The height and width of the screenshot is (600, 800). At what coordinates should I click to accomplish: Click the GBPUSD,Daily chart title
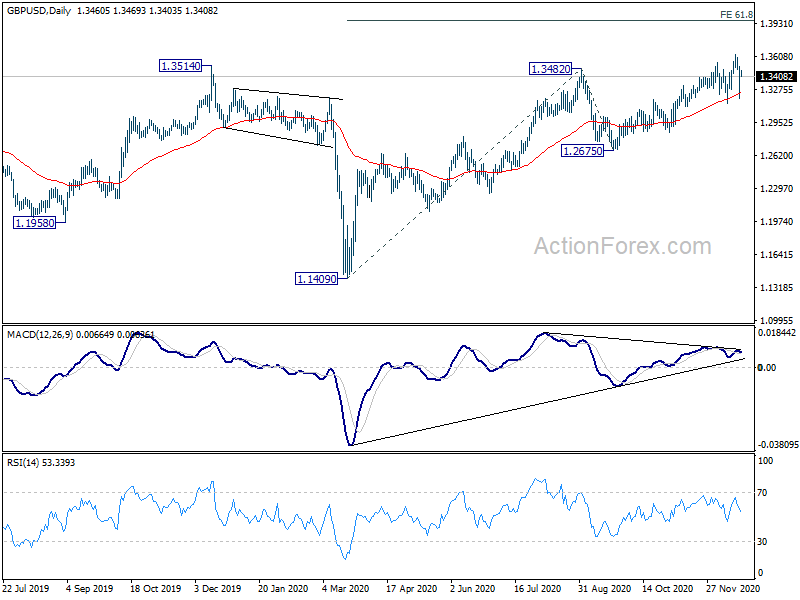tap(39, 10)
